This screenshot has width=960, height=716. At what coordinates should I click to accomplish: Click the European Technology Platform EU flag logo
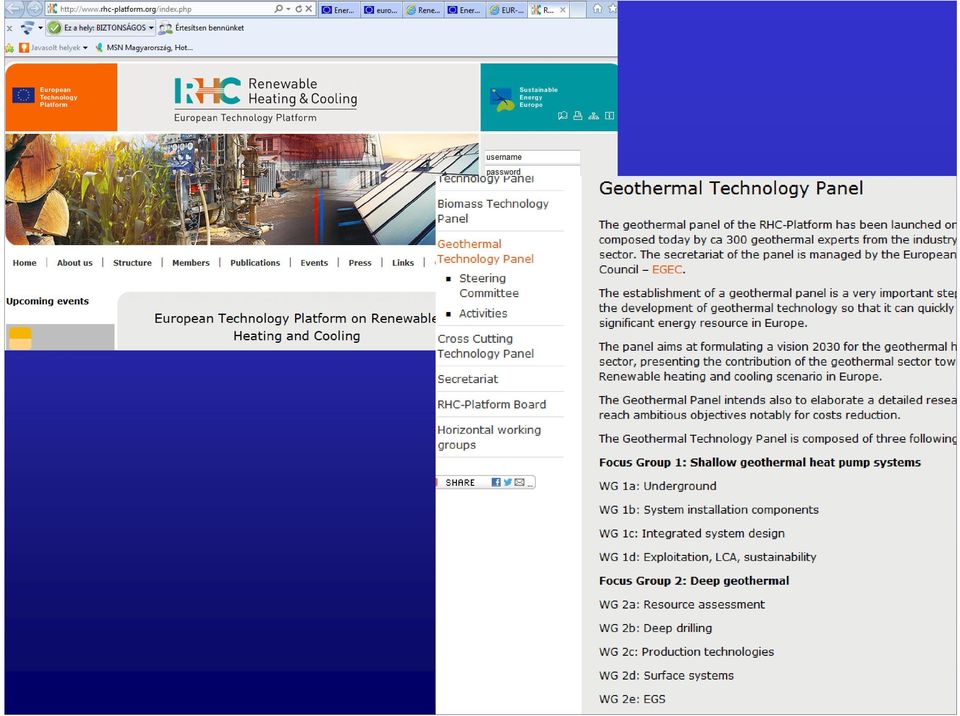(x=46, y=97)
